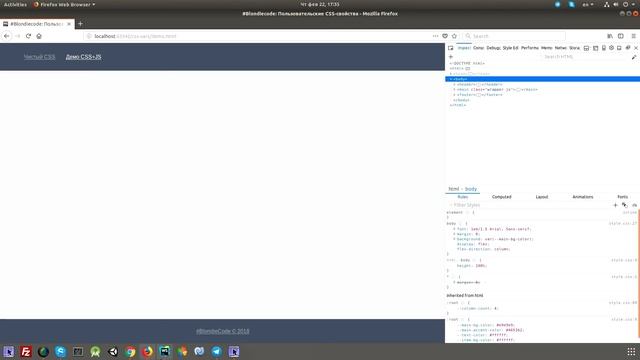Viewport: 640px width, 360px height.
Task: Select the body breadcrumb item
Action: tap(471, 189)
